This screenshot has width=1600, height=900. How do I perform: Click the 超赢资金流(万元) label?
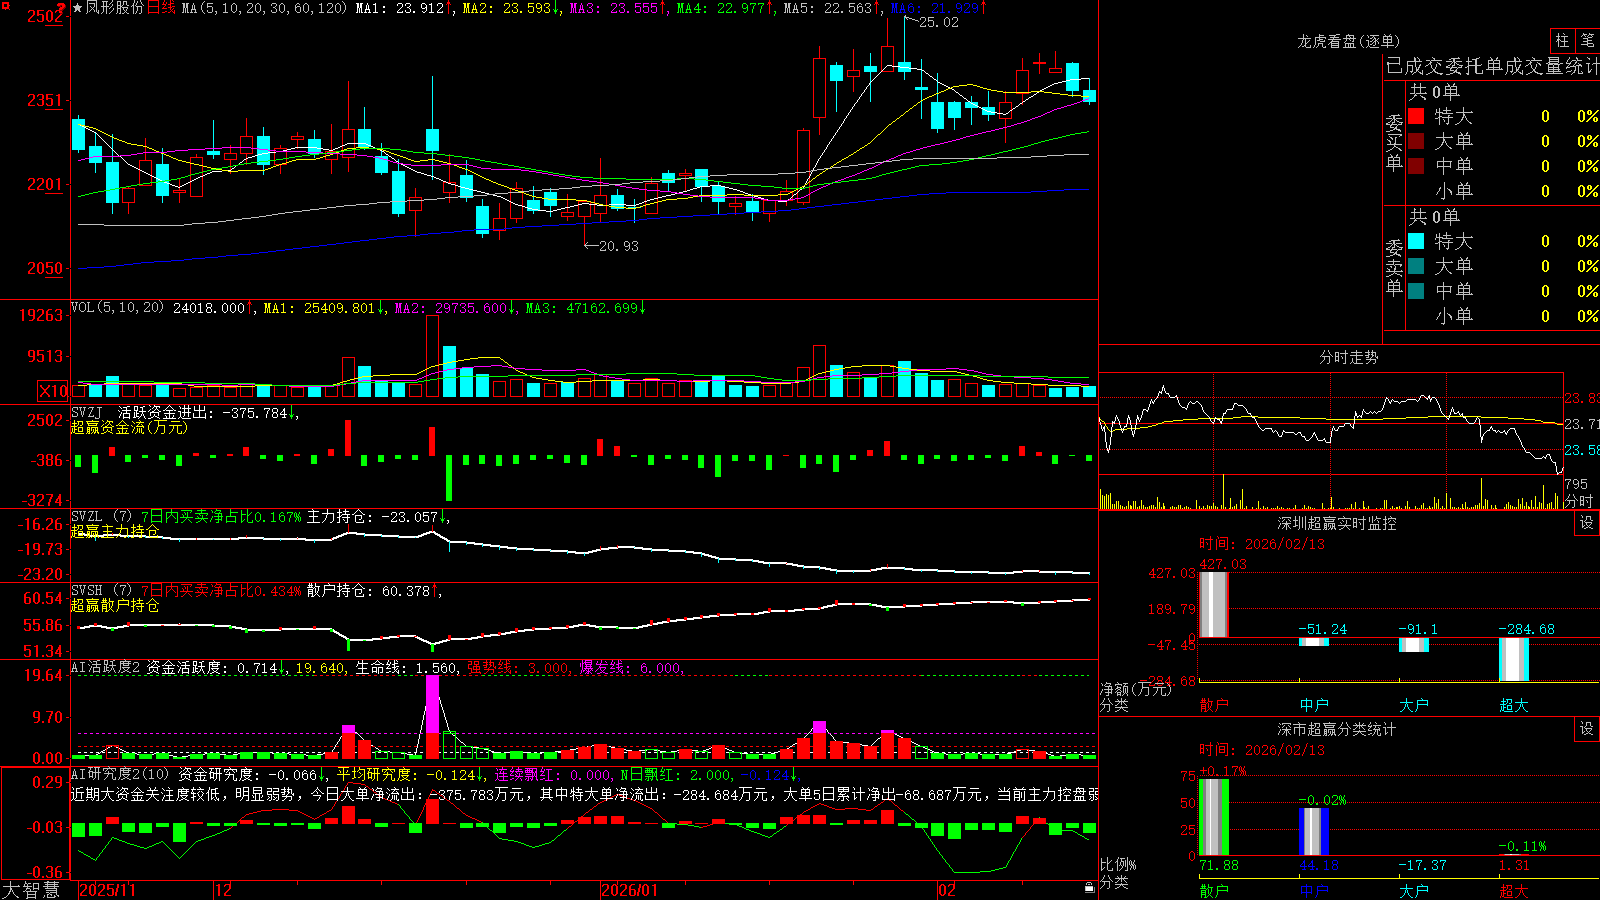click(x=129, y=427)
